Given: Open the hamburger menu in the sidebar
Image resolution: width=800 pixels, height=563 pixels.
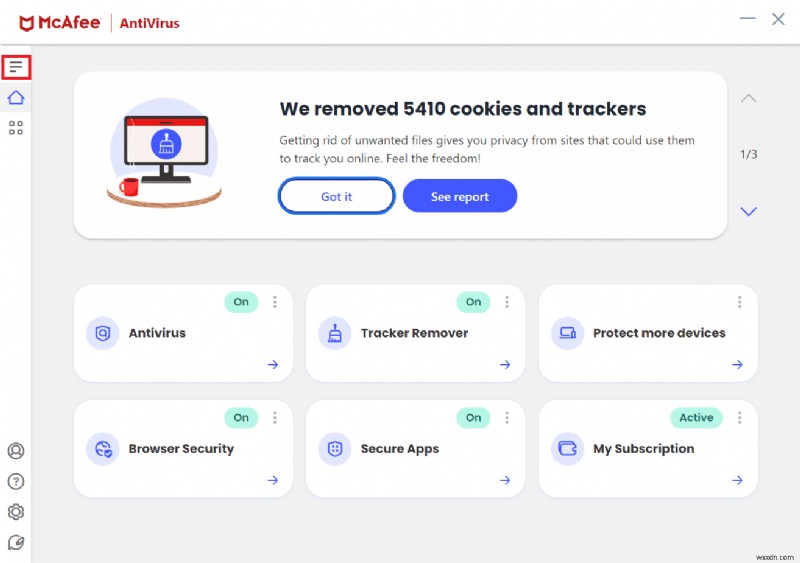Looking at the screenshot, I should click(16, 67).
